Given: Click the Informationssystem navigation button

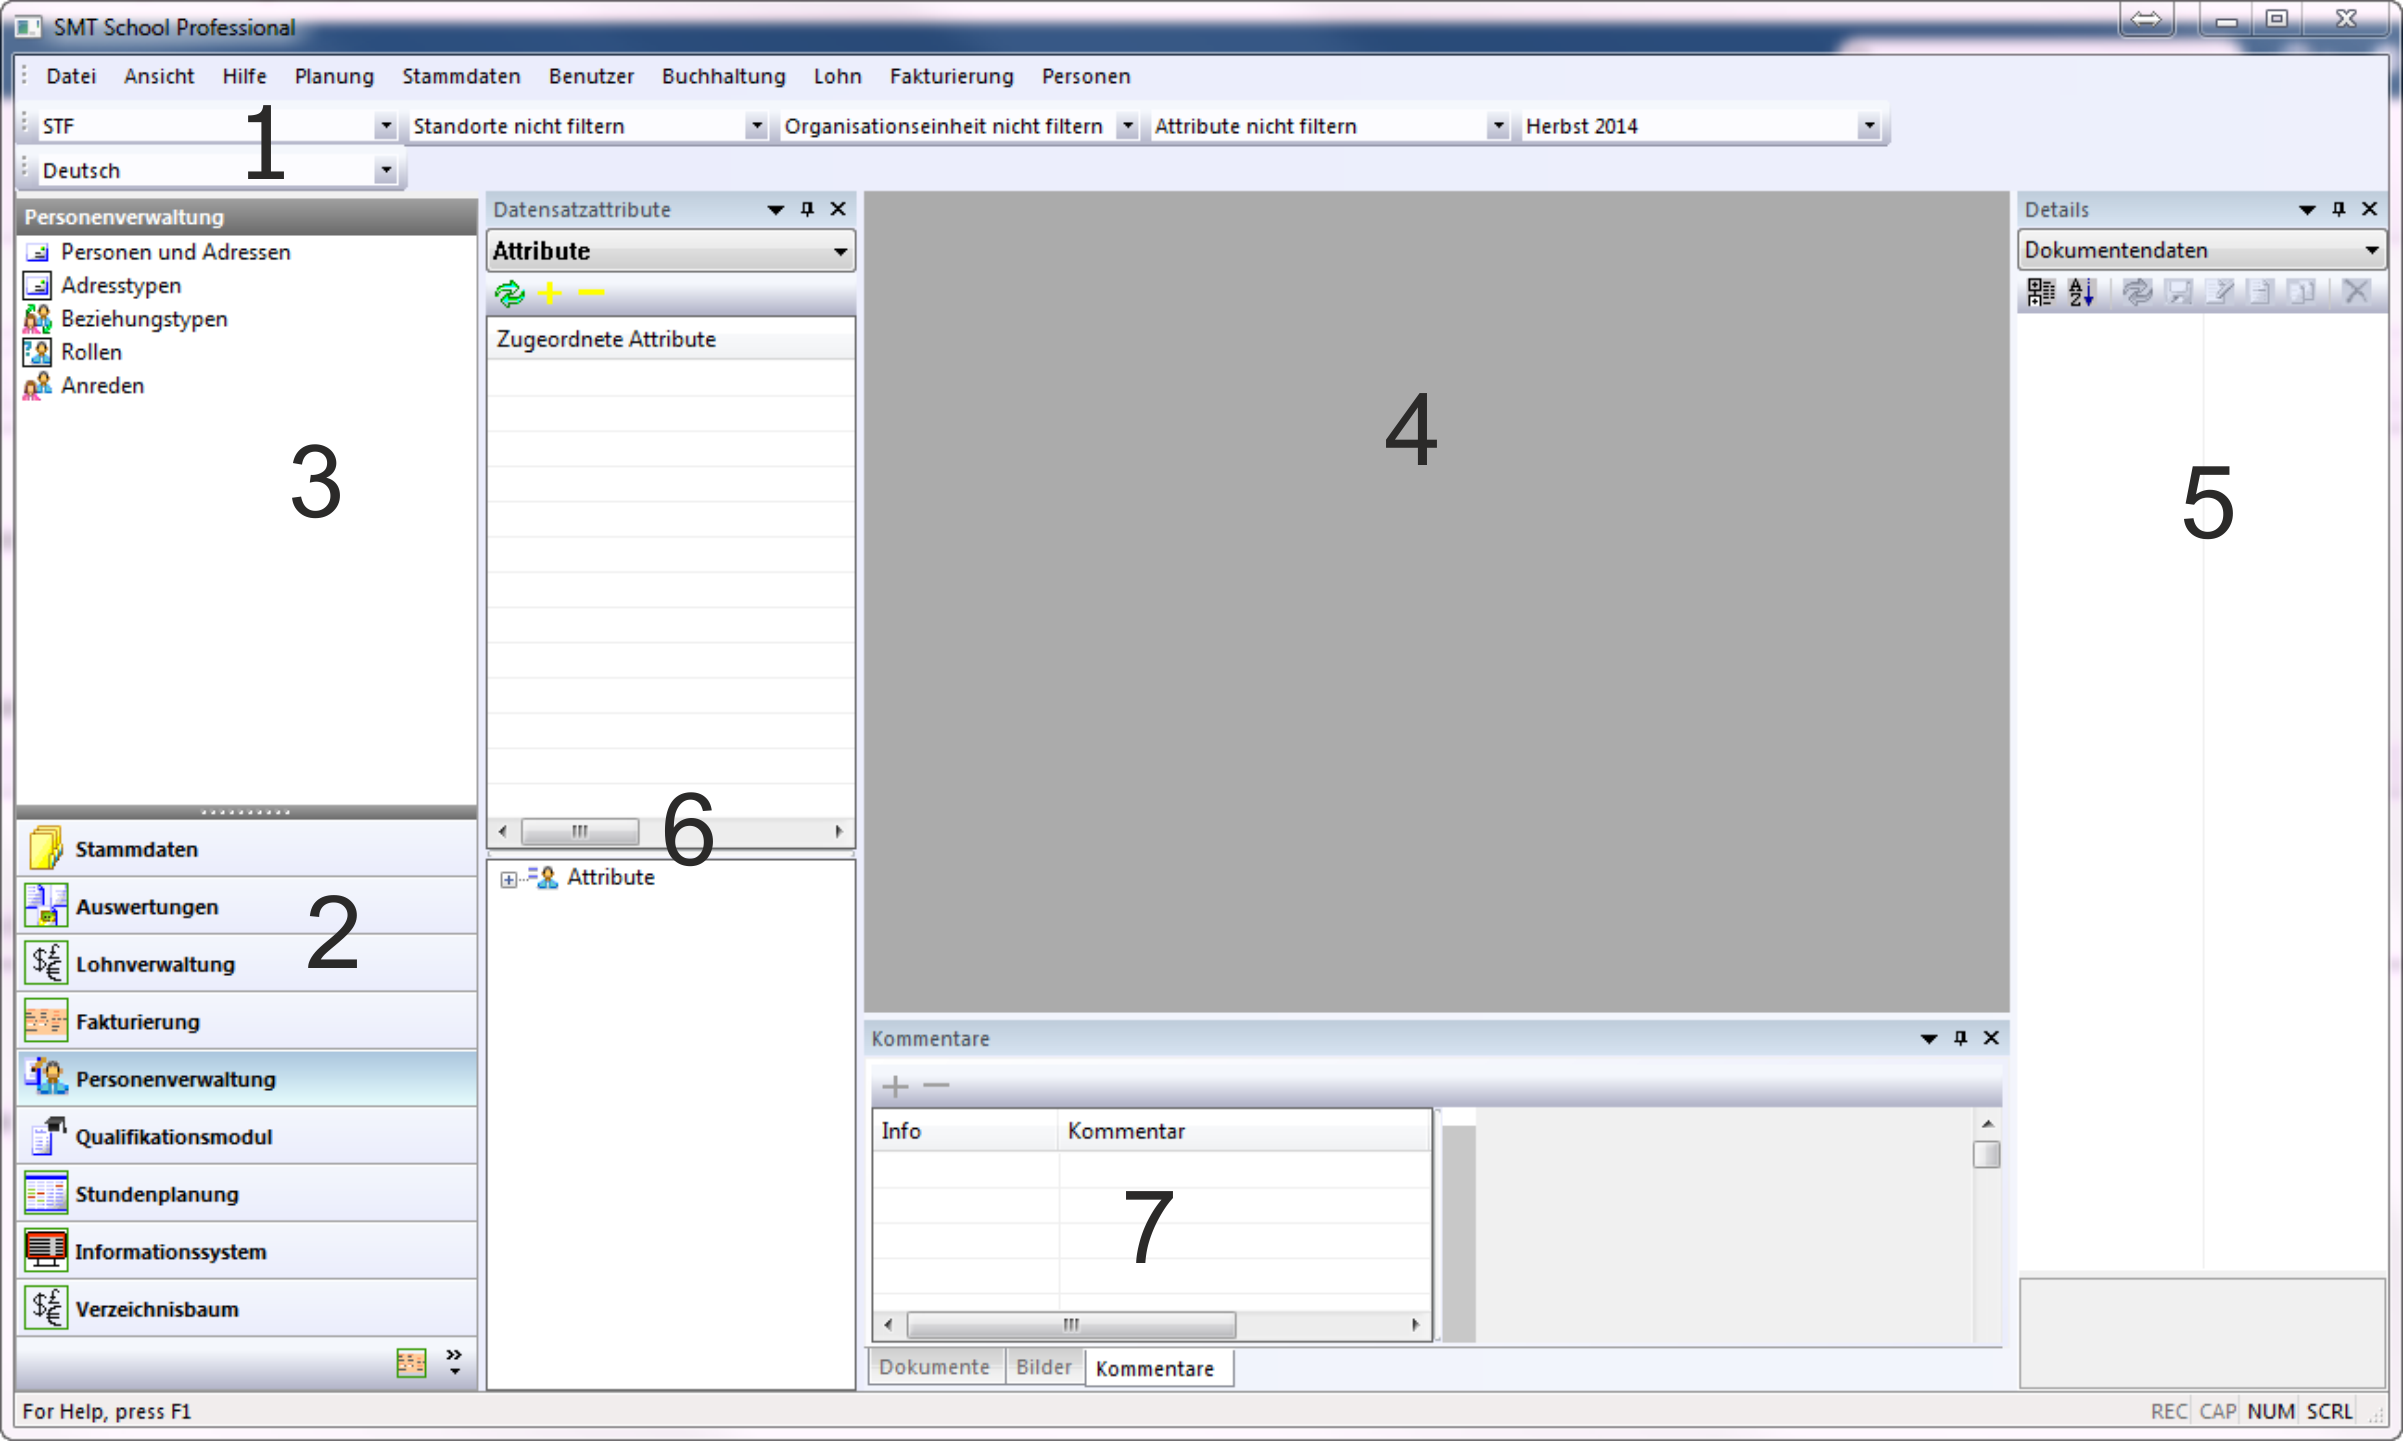Looking at the screenshot, I should [170, 1252].
